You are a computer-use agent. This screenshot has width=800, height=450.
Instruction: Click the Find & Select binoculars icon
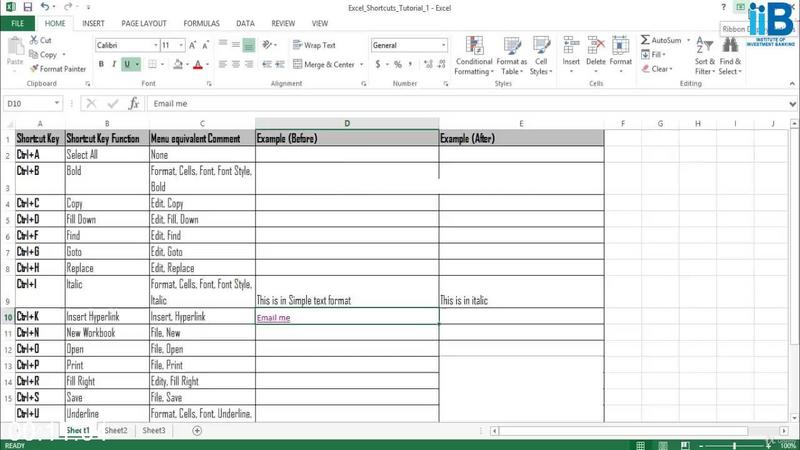(x=730, y=45)
